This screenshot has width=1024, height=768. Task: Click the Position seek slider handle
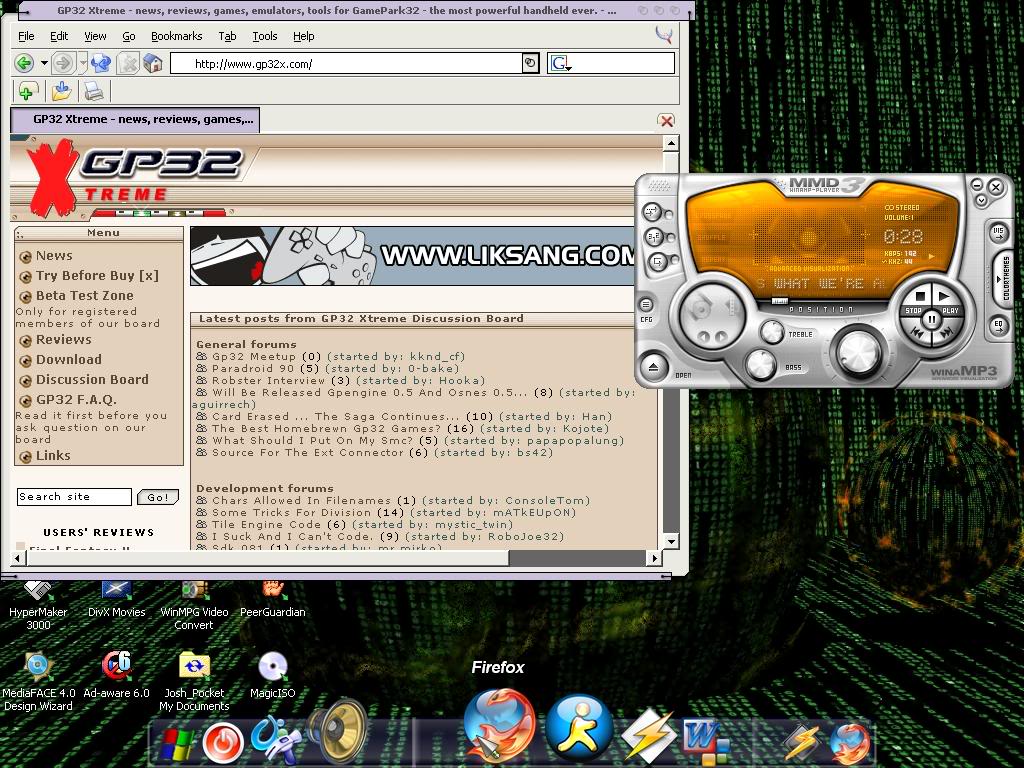pyautogui.click(x=780, y=300)
